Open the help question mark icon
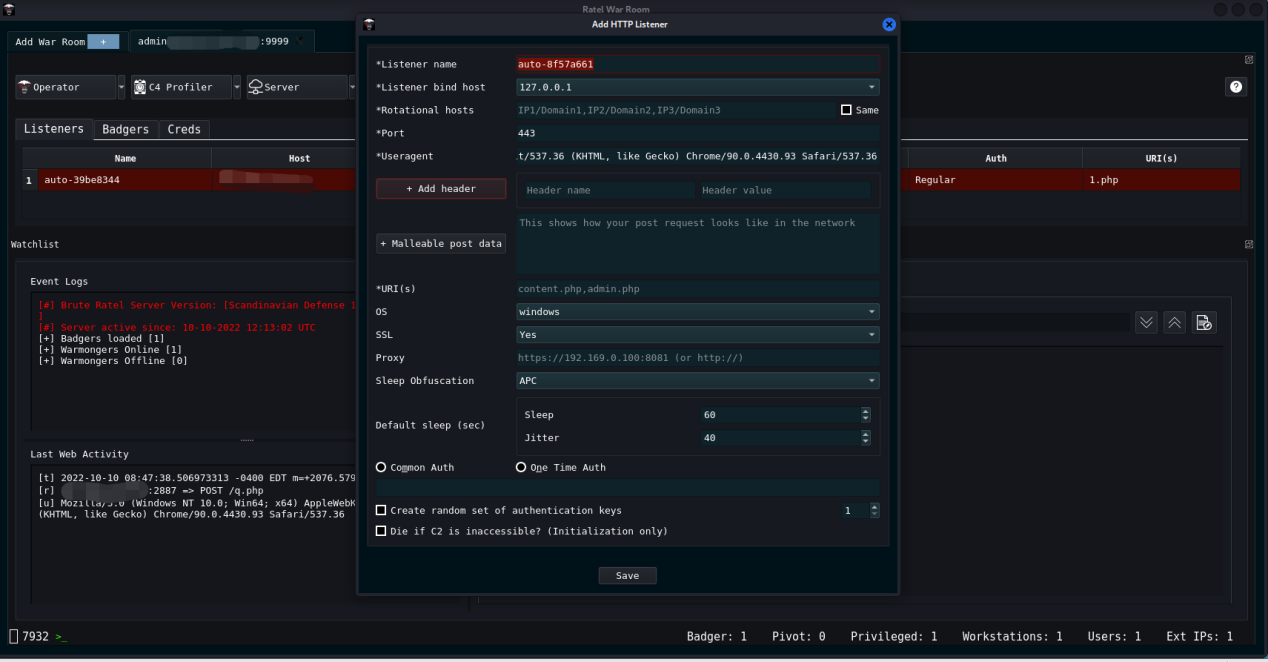Viewport: 1268px width, 662px height. click(1236, 87)
